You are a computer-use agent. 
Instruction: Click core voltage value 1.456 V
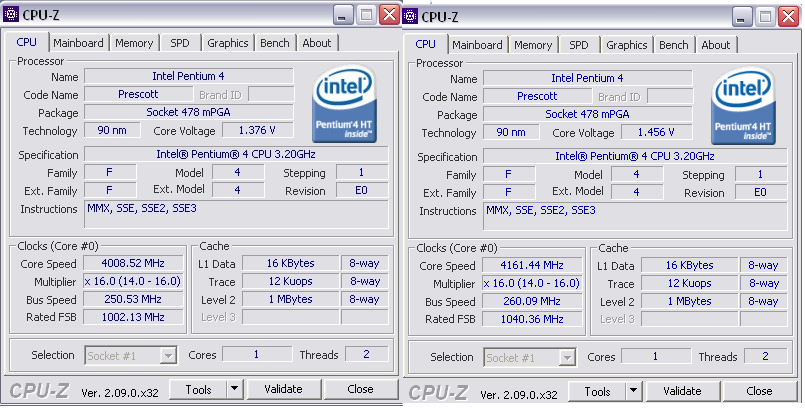pos(657,132)
